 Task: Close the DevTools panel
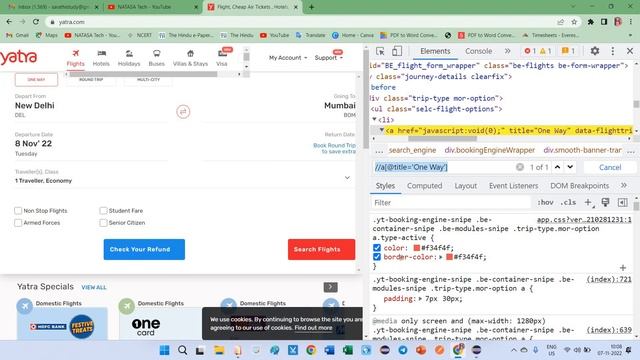[630, 51]
